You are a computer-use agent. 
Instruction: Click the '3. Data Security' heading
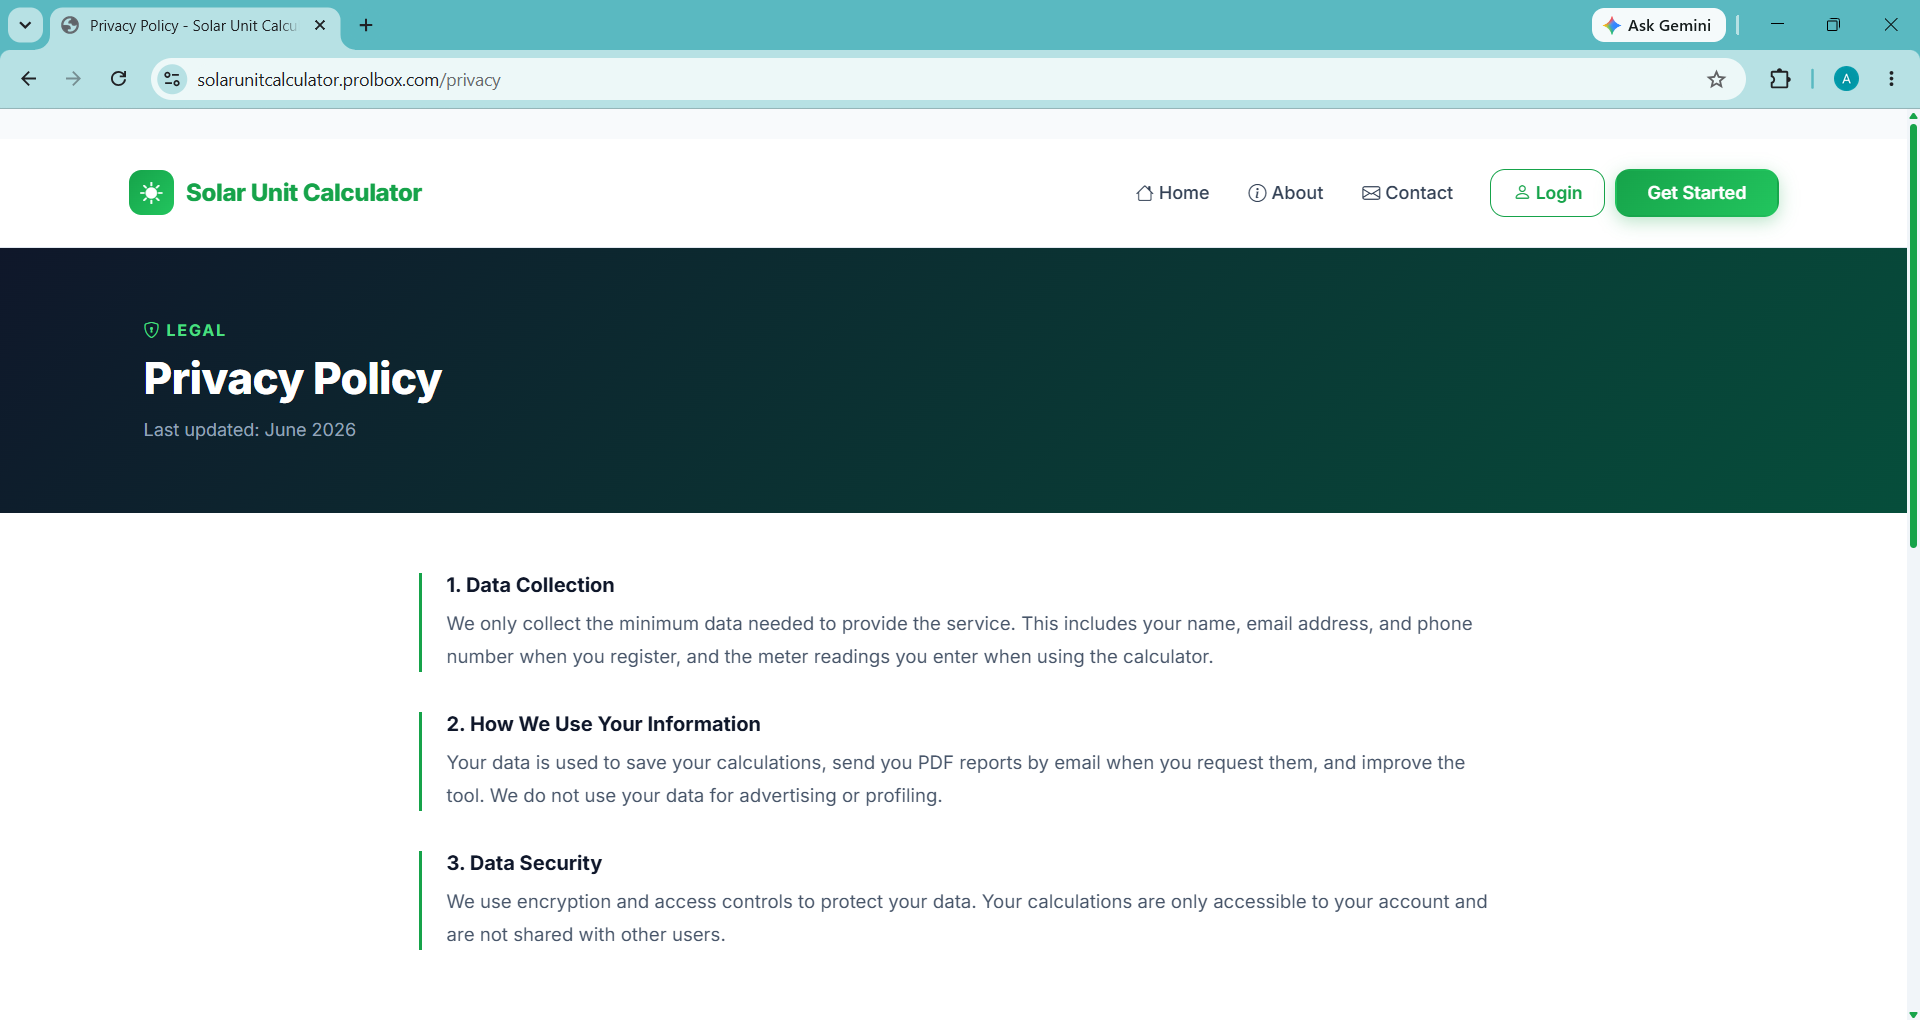tap(524, 863)
